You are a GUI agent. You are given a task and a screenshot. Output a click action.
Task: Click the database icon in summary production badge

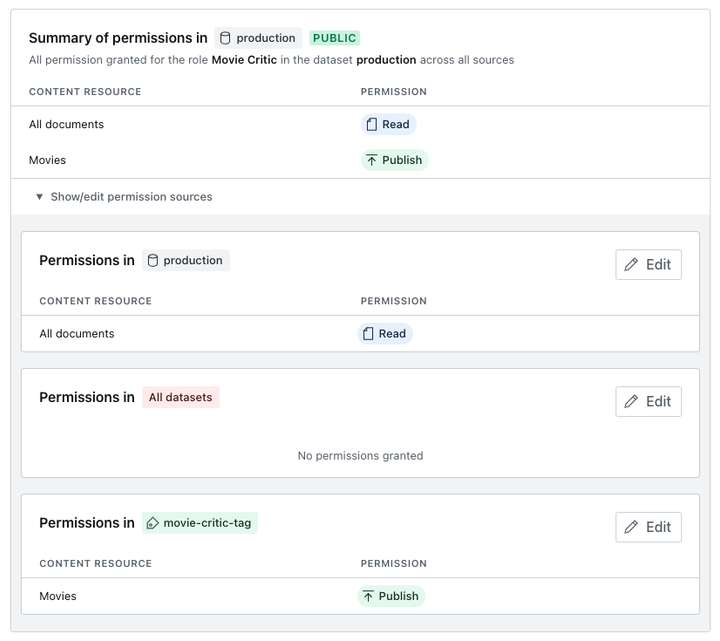(225, 39)
